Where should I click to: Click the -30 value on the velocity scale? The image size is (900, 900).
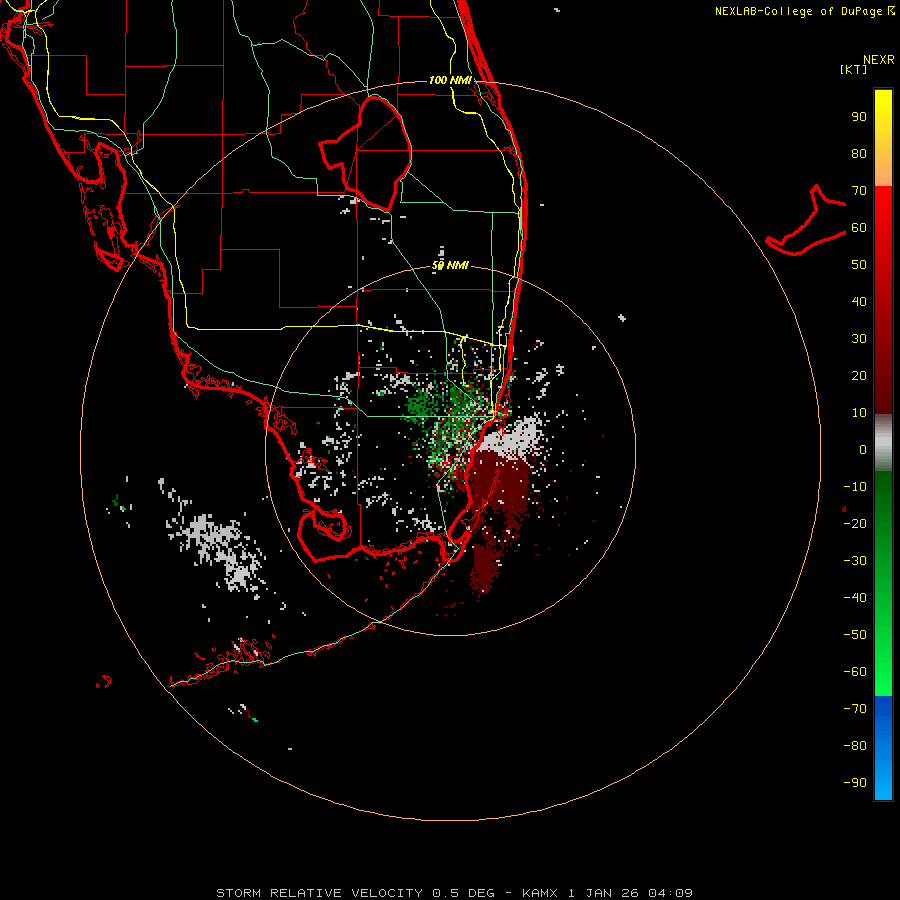855,561
